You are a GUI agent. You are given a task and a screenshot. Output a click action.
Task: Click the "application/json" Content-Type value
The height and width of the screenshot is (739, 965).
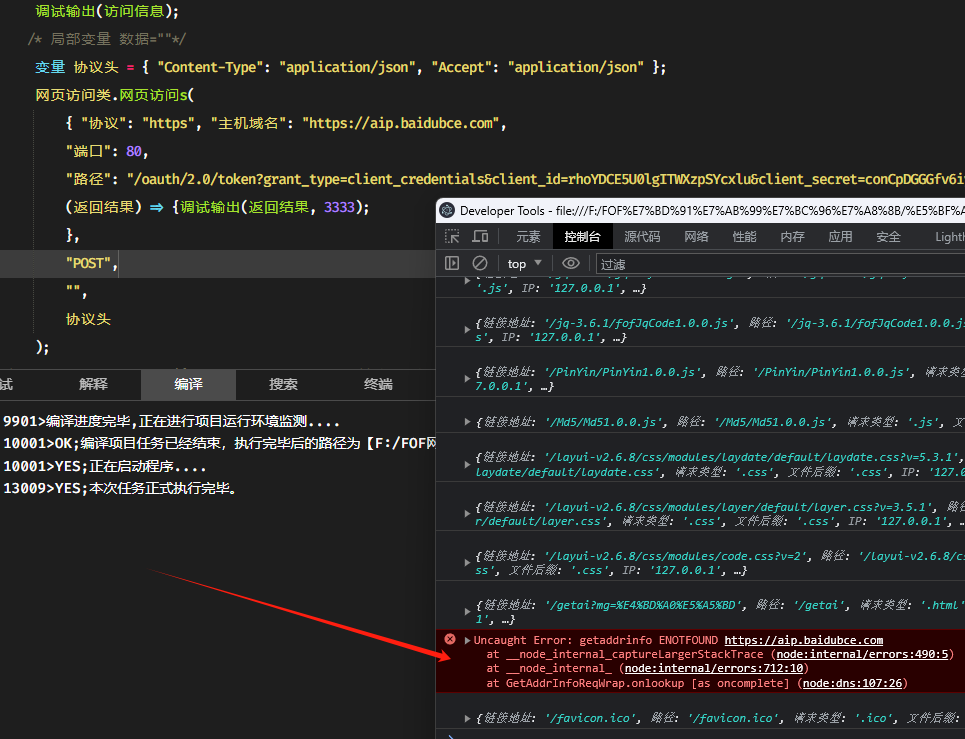347,67
